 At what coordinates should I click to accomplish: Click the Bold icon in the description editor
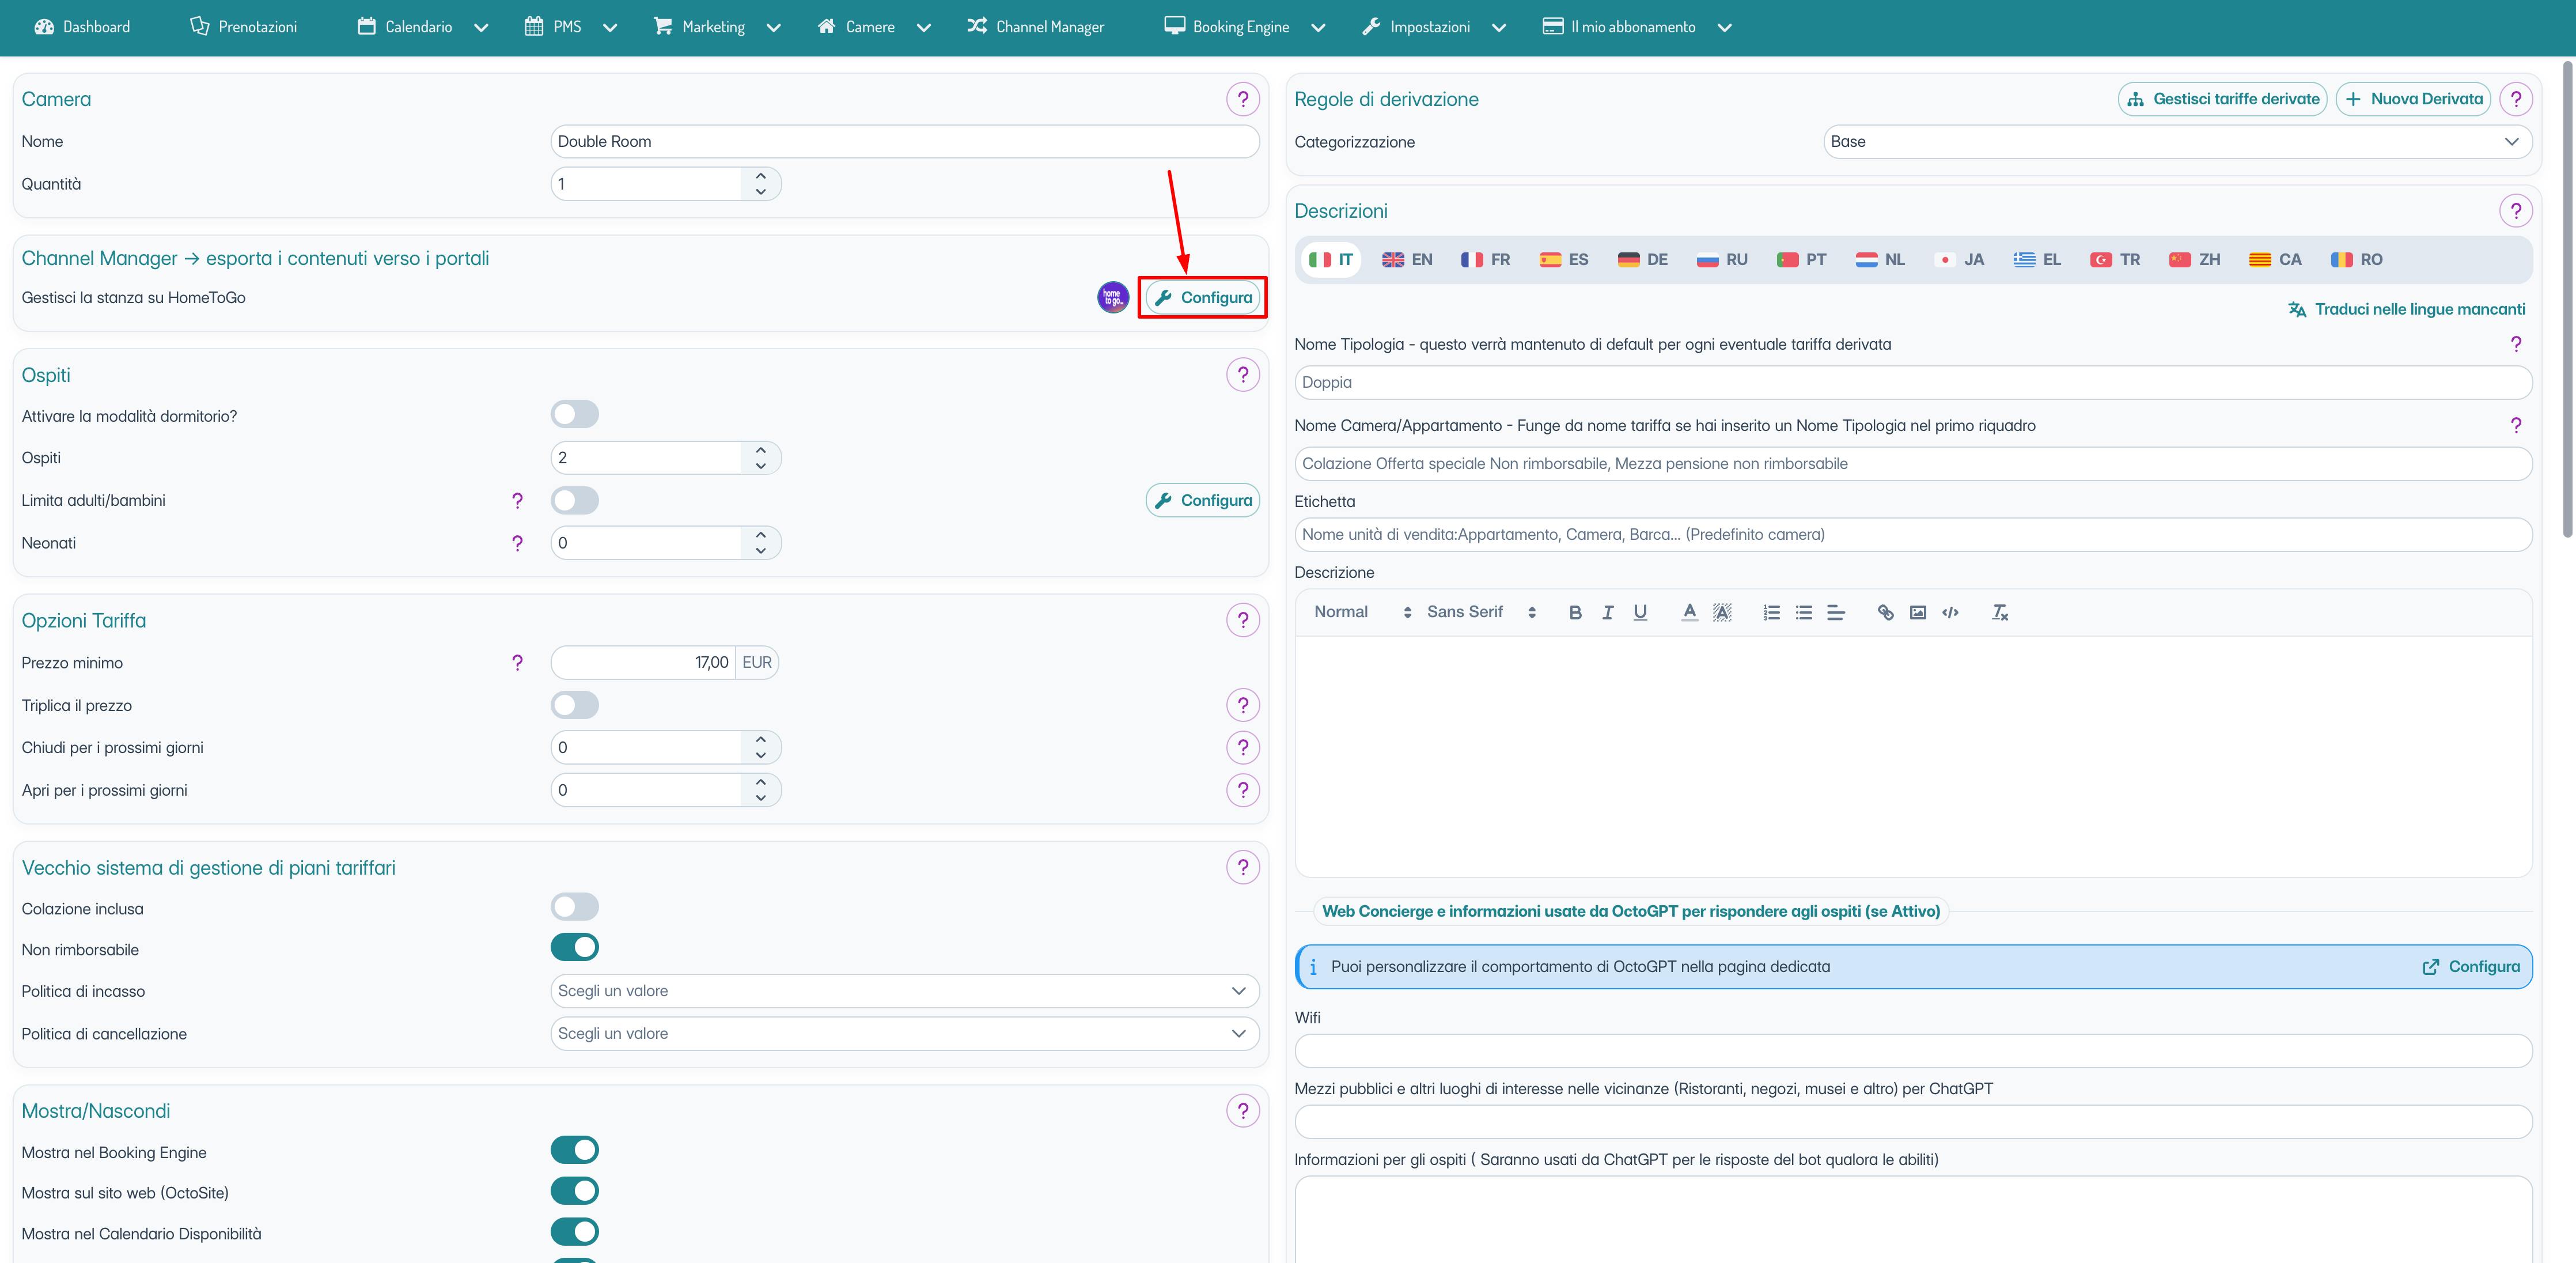click(x=1575, y=612)
